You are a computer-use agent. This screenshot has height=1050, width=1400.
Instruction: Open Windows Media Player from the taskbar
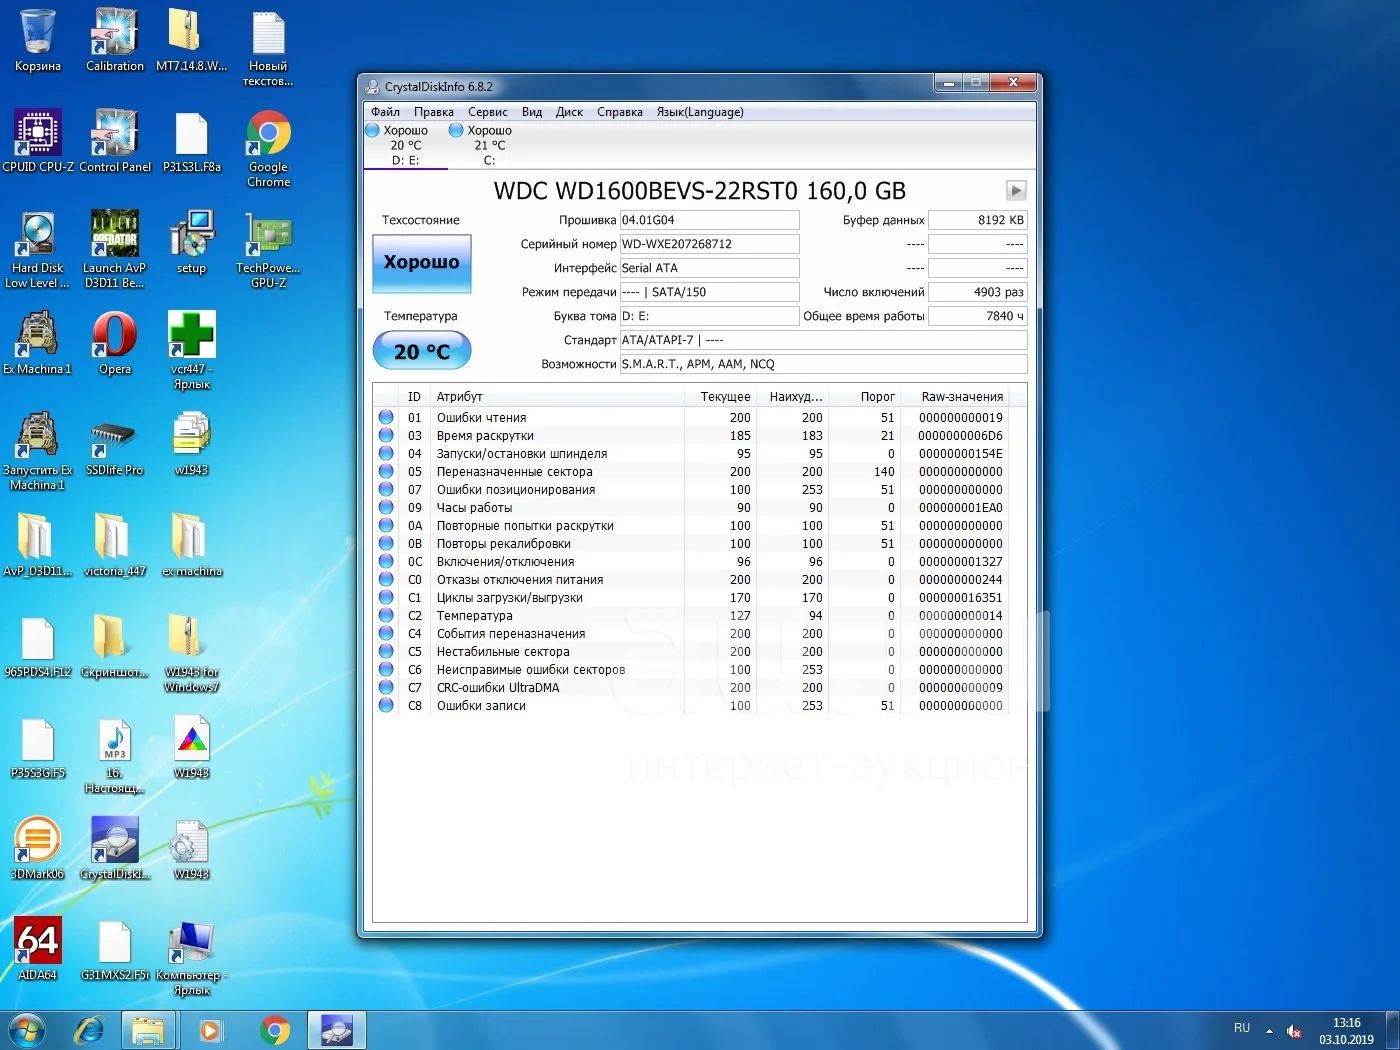(210, 1030)
